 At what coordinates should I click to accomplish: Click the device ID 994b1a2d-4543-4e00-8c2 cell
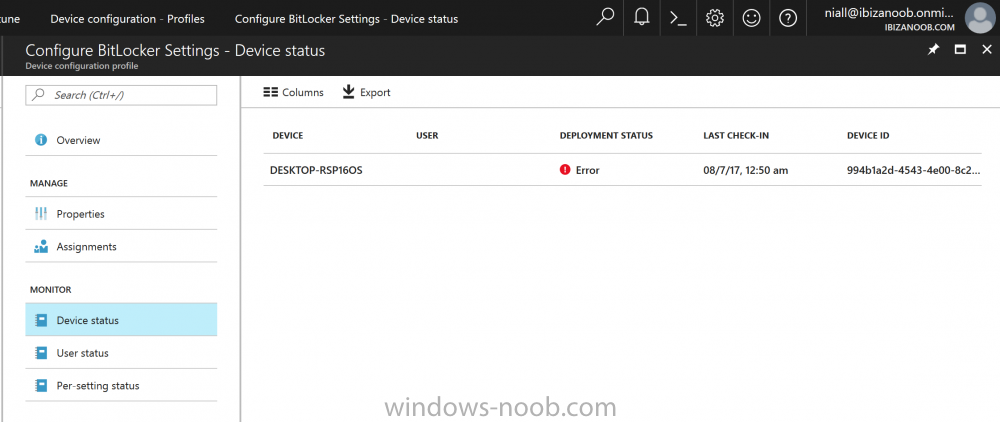tap(913, 170)
